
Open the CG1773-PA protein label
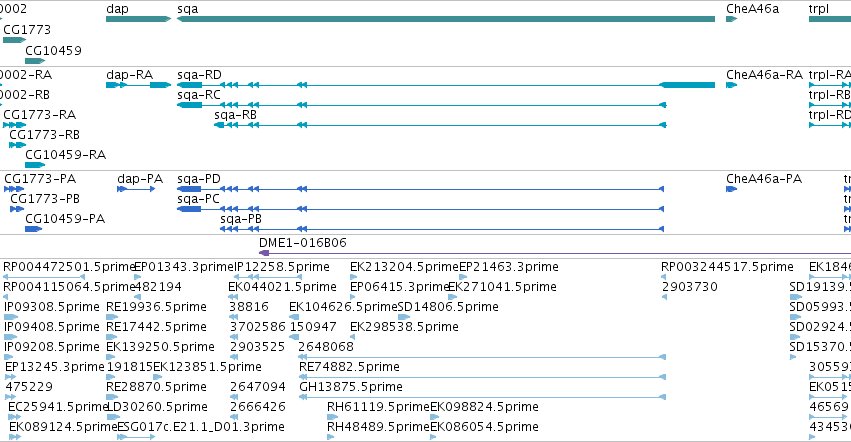(40, 179)
